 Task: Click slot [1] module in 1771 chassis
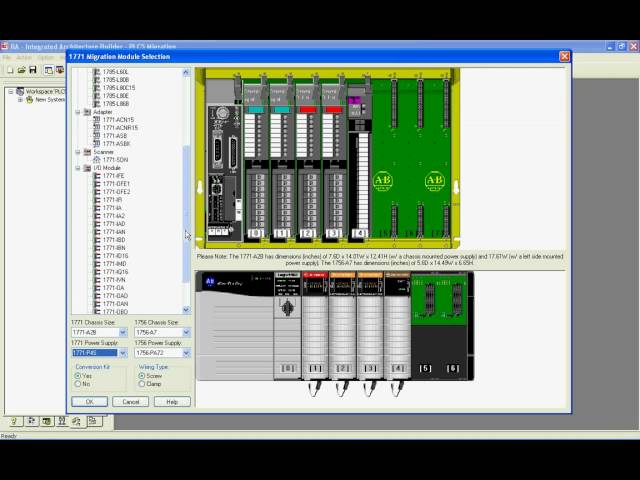click(282, 161)
